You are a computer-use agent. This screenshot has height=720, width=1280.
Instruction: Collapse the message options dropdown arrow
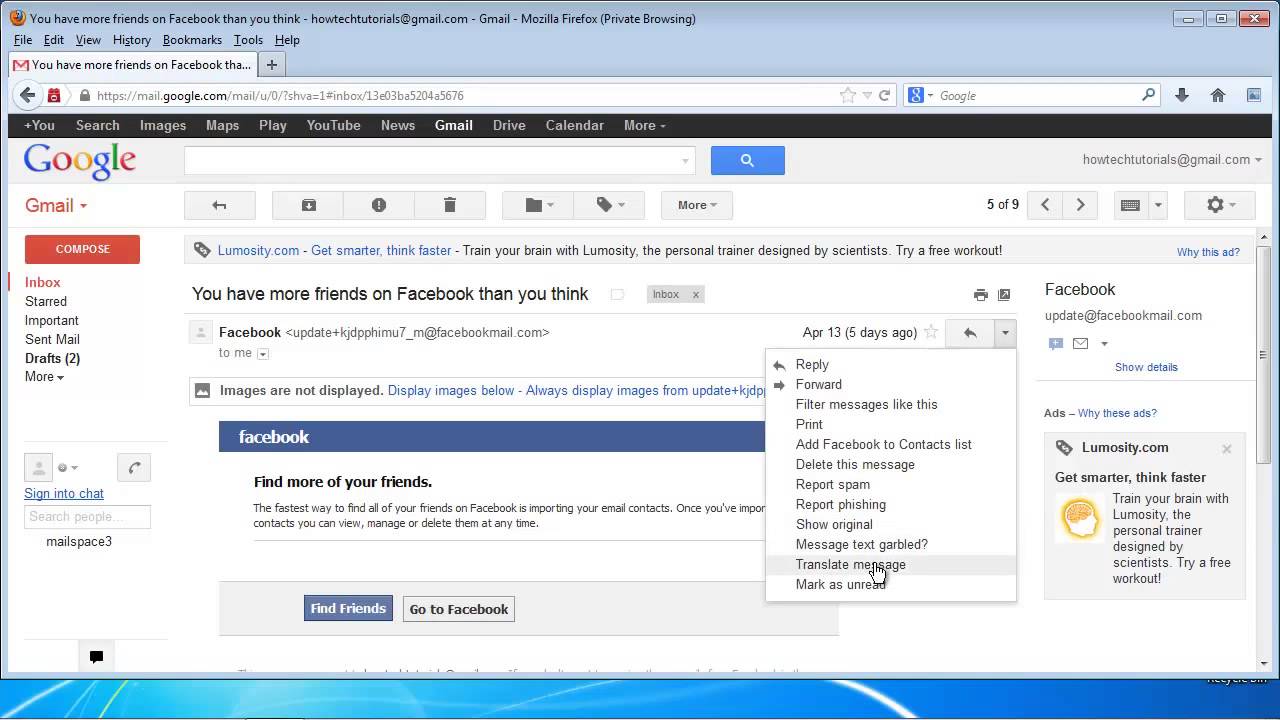coord(1006,333)
